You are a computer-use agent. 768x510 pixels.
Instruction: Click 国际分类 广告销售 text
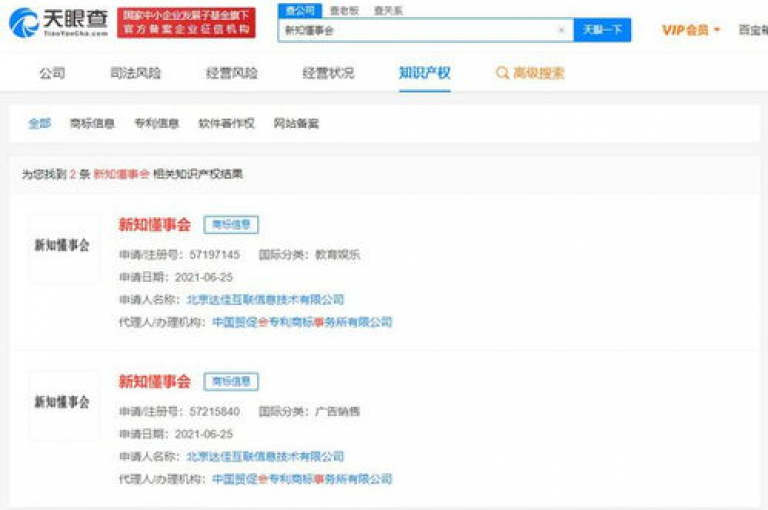(x=310, y=412)
